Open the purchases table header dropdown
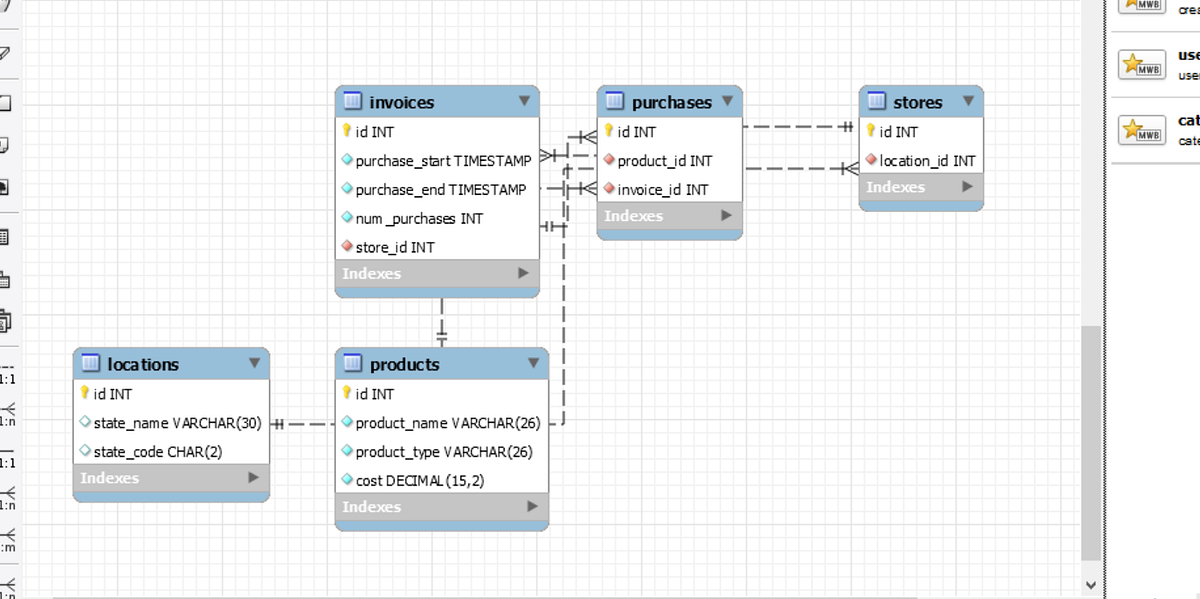 pos(727,102)
